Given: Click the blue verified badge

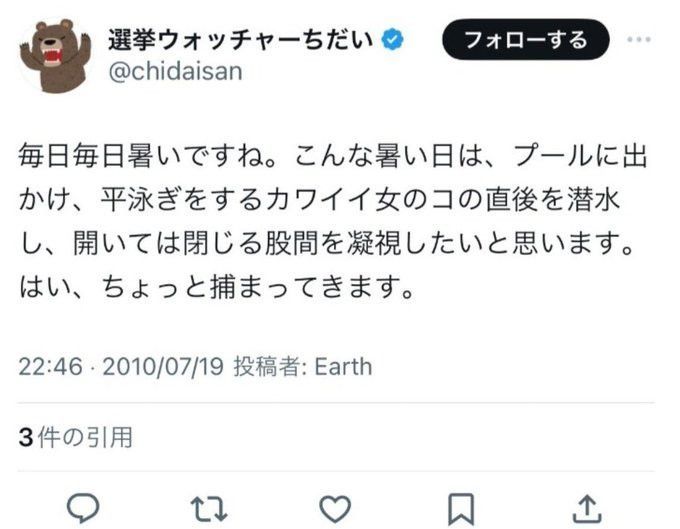Looking at the screenshot, I should click(395, 41).
